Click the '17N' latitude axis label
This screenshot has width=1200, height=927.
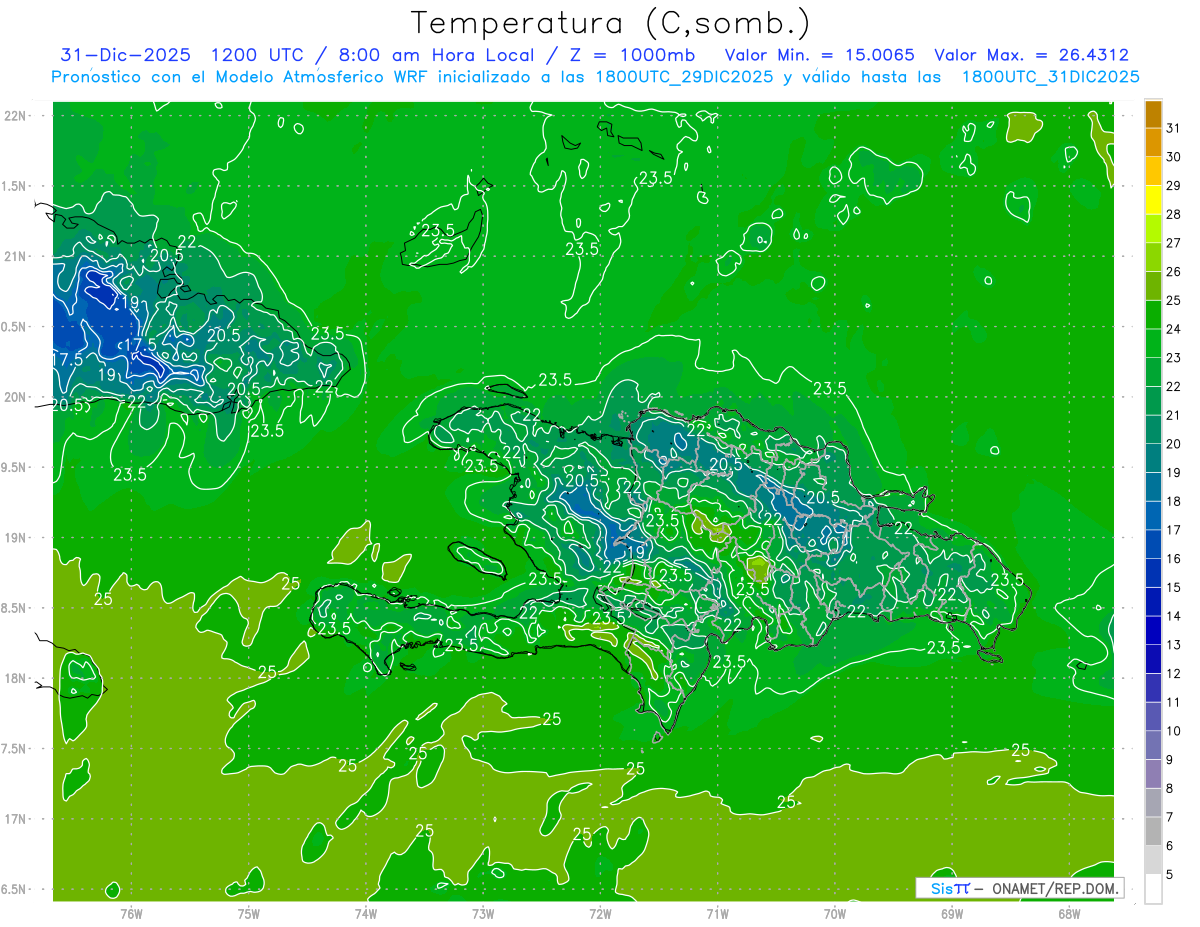16,819
